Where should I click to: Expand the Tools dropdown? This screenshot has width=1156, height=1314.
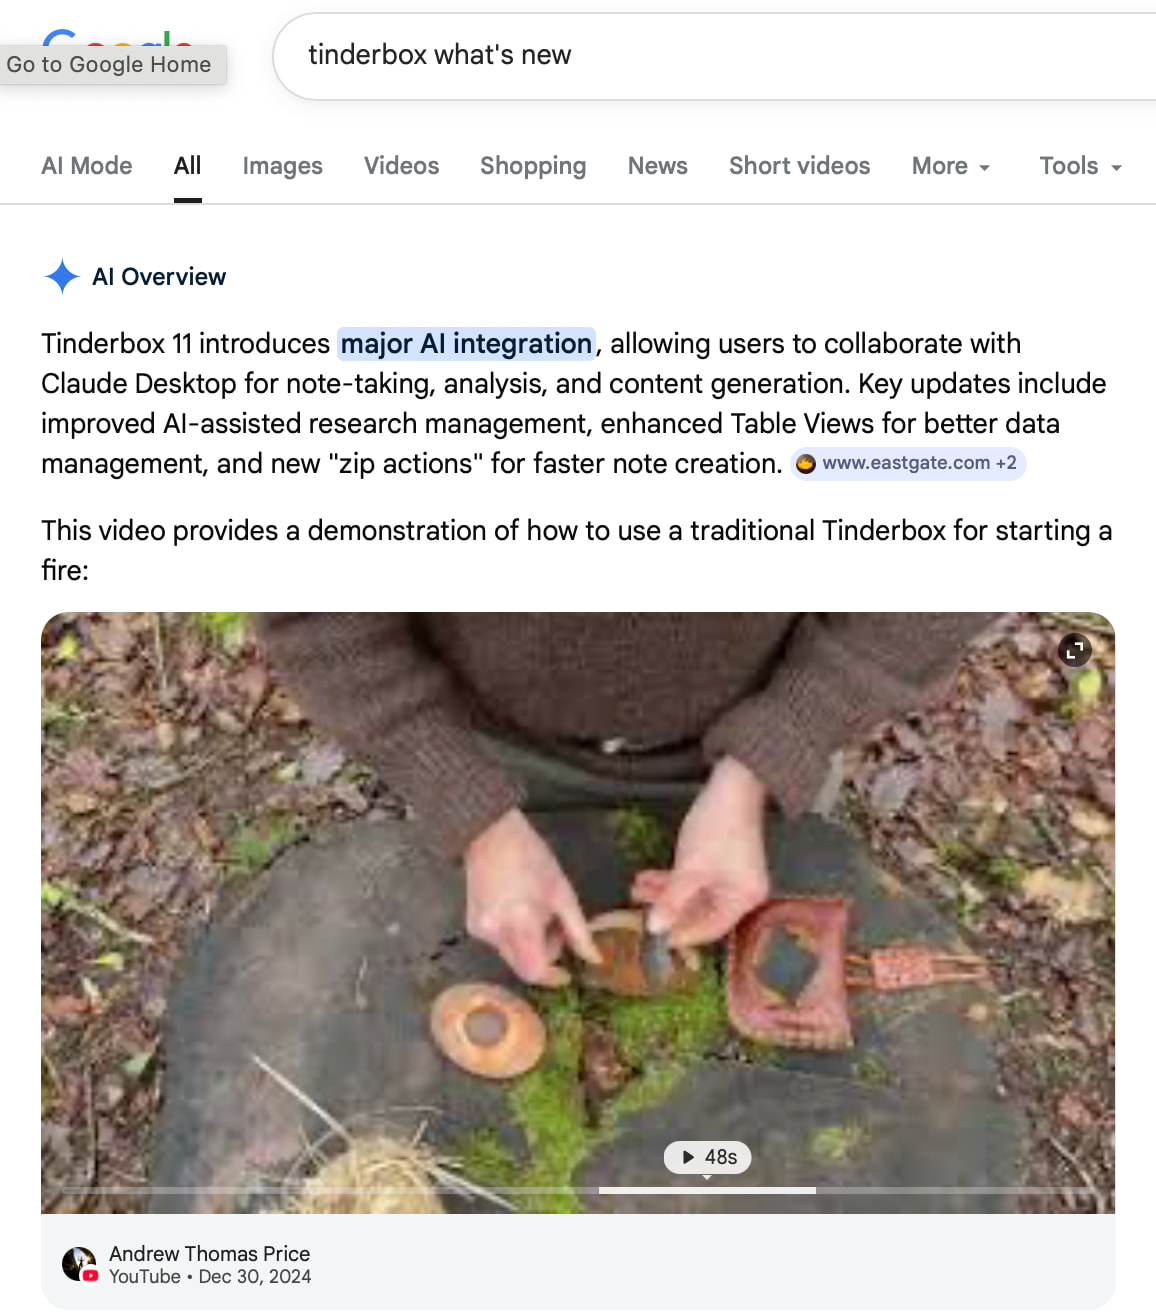(1080, 166)
